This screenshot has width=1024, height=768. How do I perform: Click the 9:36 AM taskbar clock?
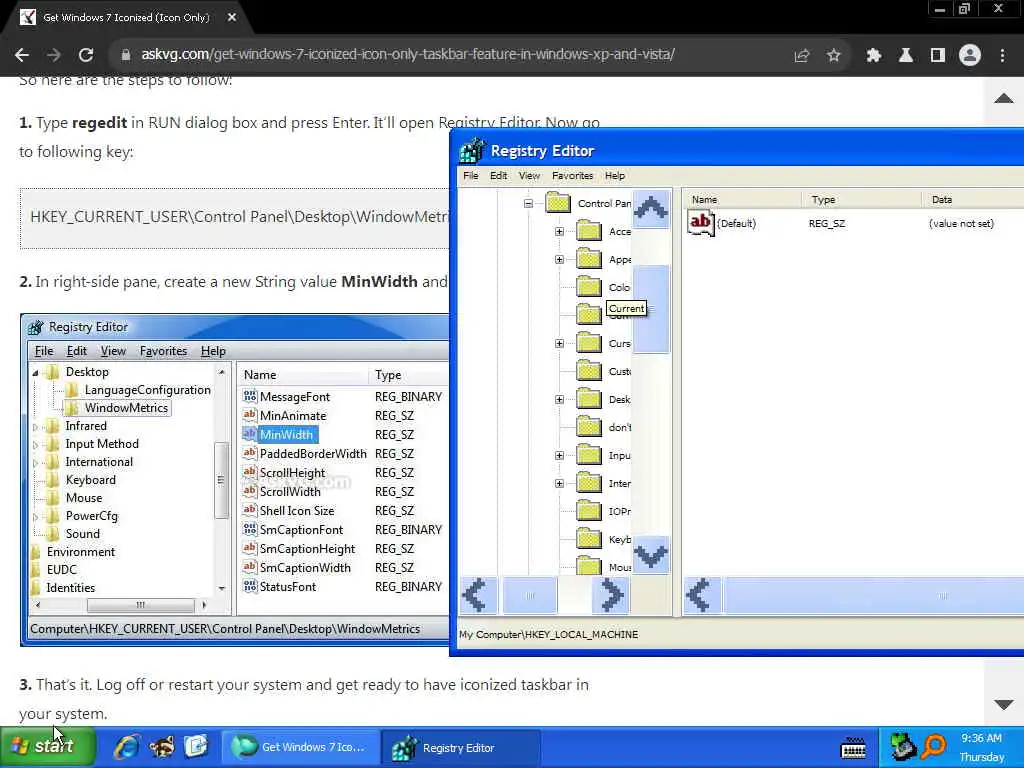982,738
